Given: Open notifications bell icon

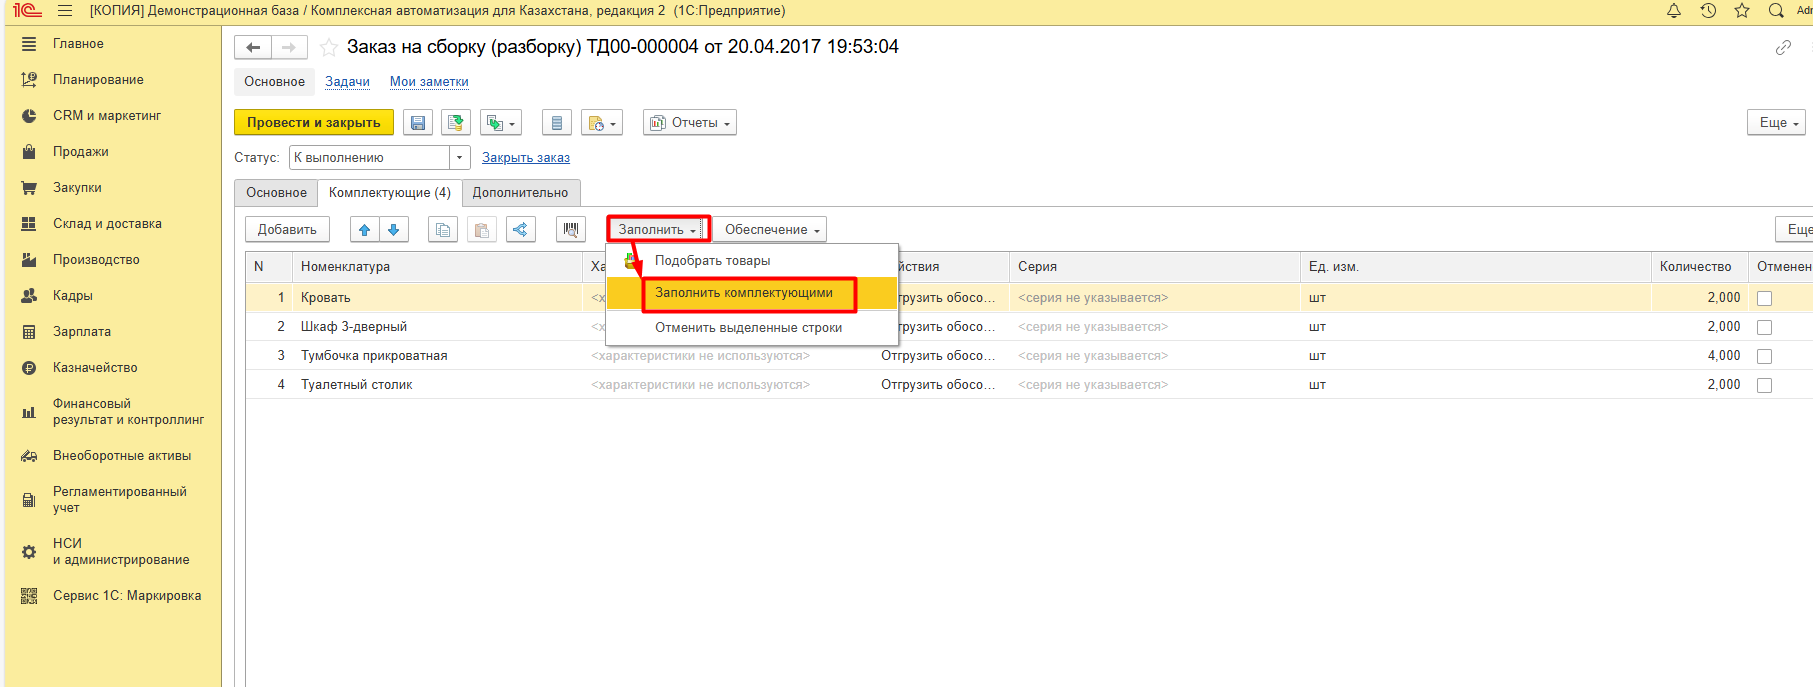Looking at the screenshot, I should 1674,11.
